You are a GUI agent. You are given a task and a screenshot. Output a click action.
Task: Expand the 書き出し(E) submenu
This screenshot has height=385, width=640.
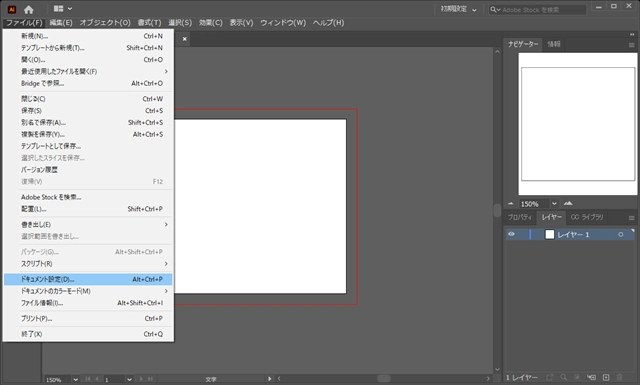point(88,225)
